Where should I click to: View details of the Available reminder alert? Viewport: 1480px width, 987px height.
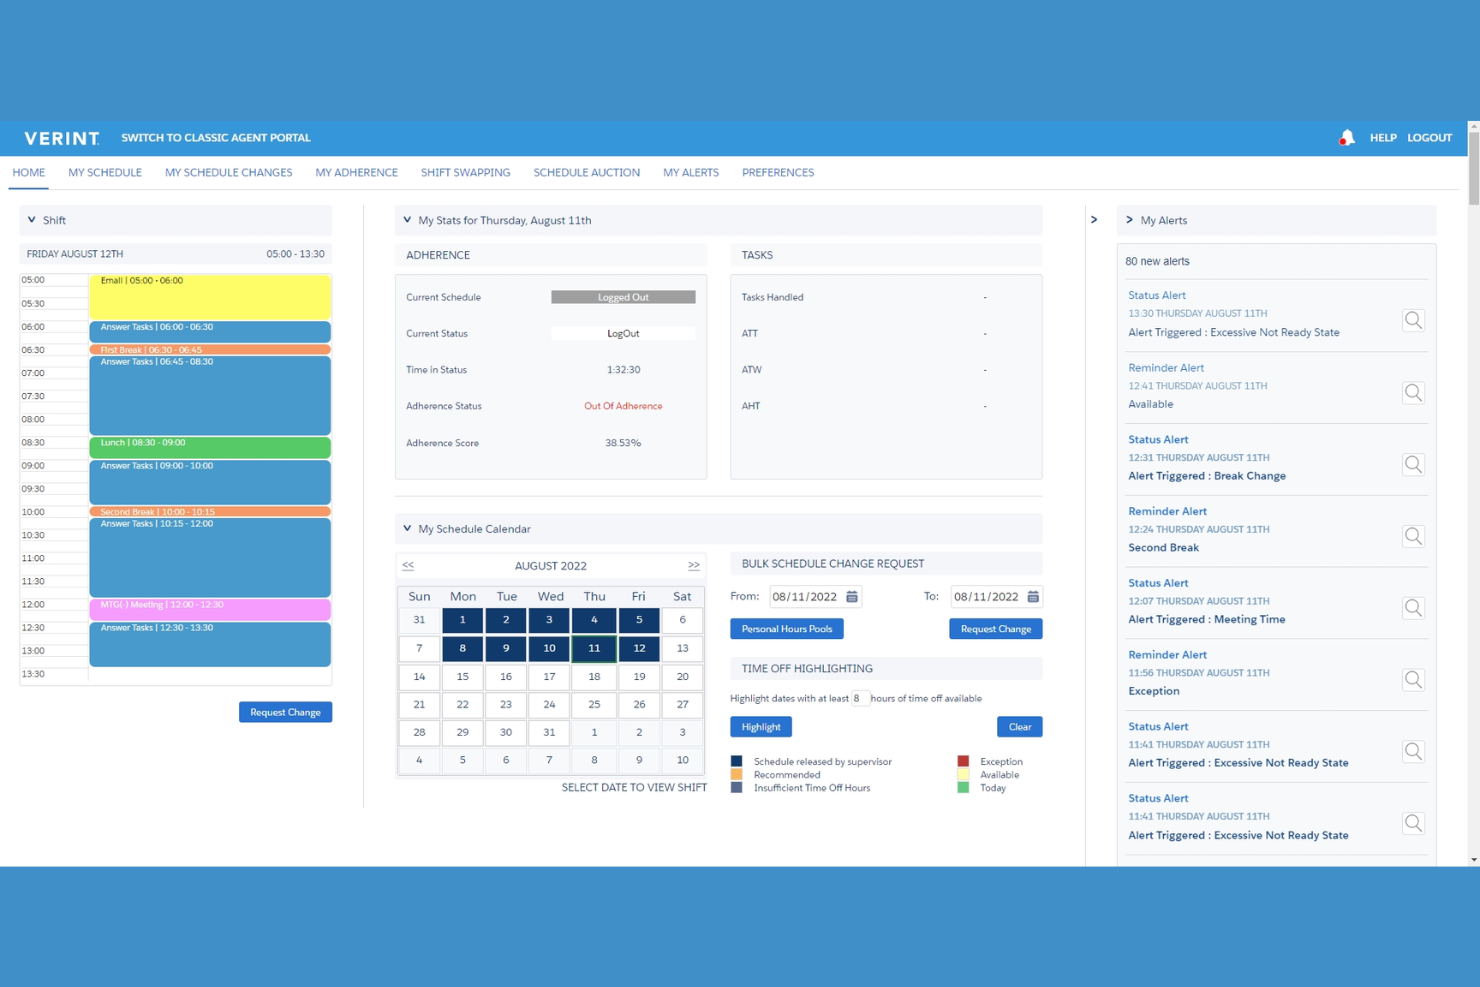(x=1413, y=392)
